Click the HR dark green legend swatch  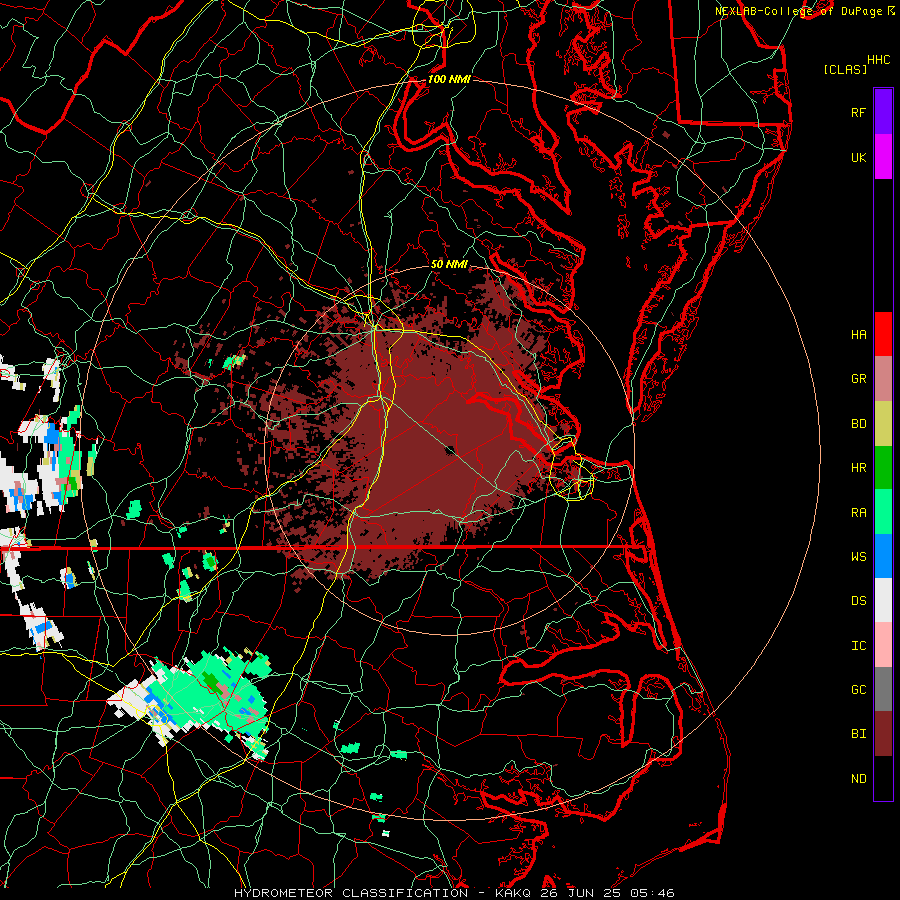[x=883, y=468]
